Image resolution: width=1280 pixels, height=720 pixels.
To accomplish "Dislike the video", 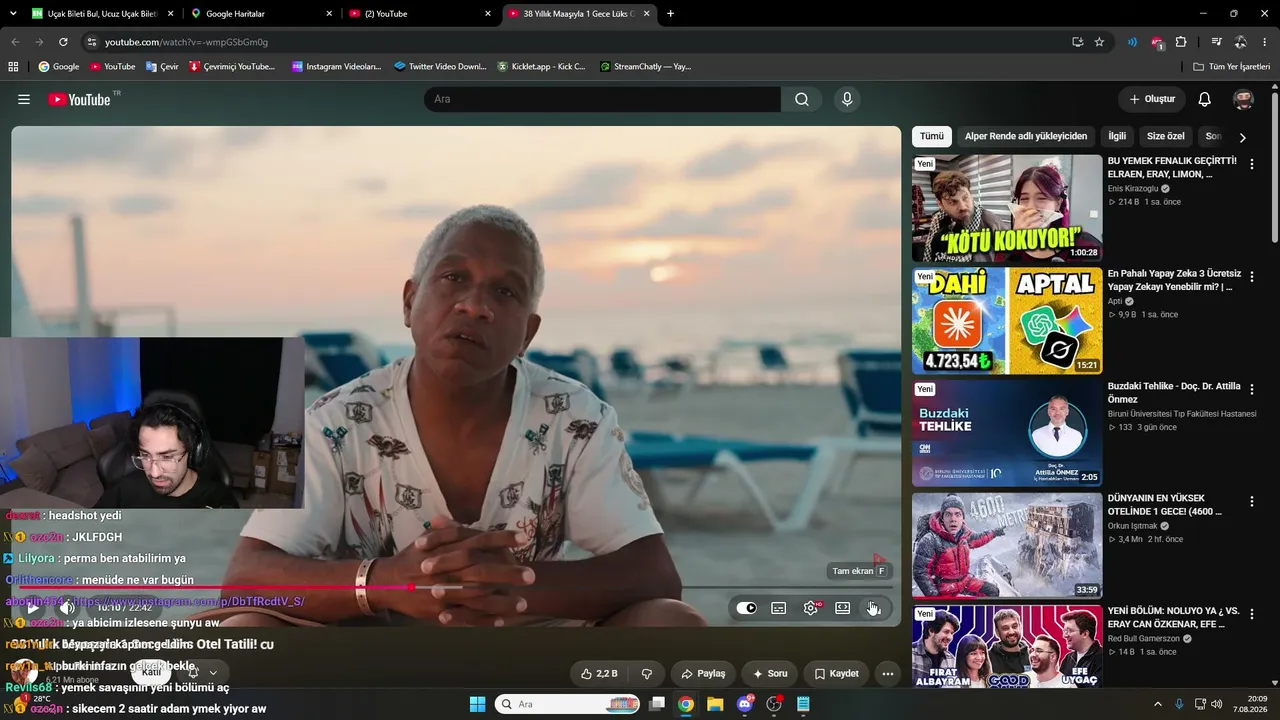I will [x=647, y=674].
